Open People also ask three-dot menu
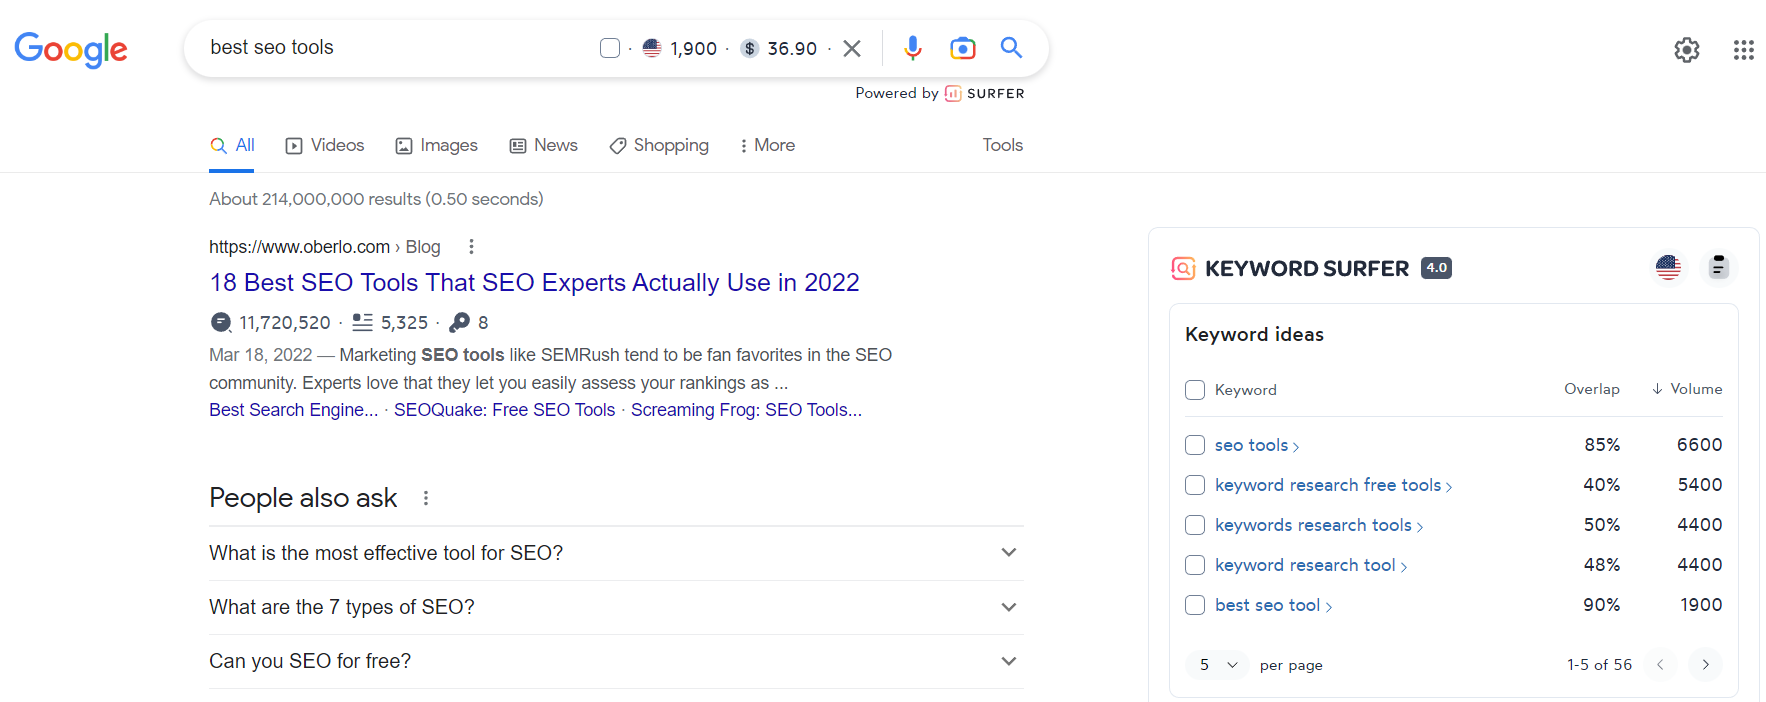 click(426, 498)
